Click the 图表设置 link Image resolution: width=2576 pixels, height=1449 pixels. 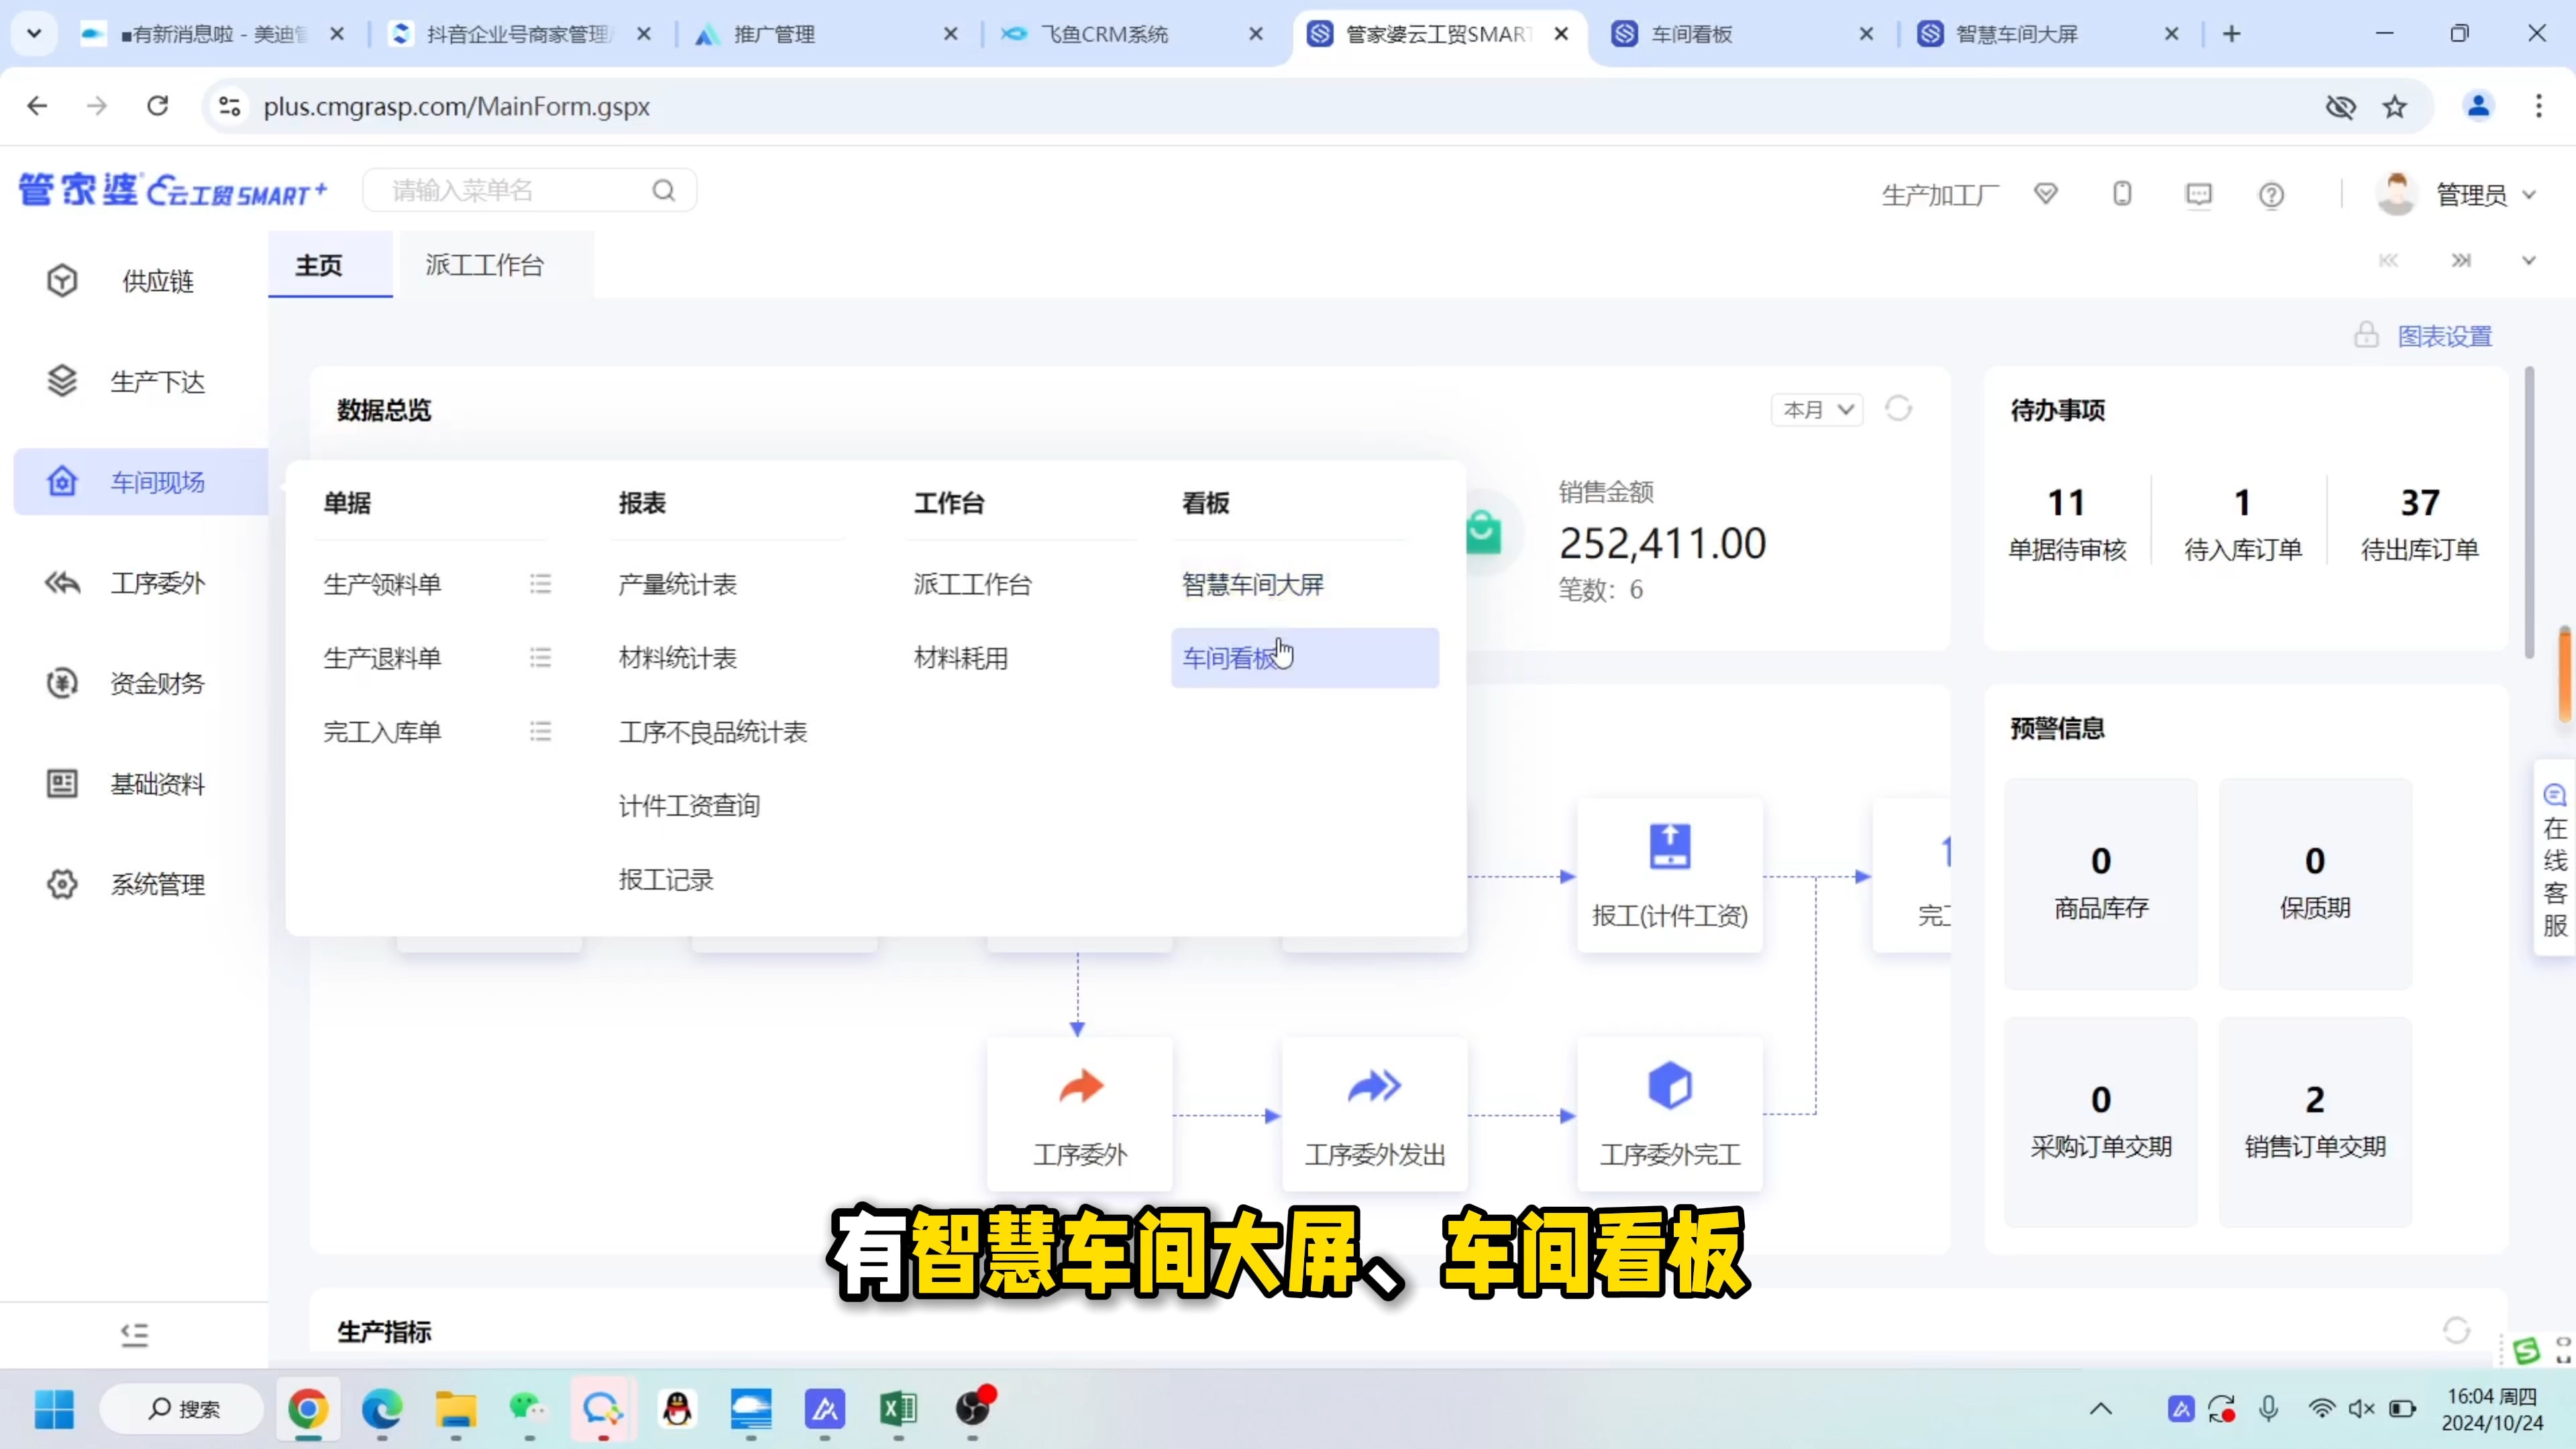pos(2444,336)
